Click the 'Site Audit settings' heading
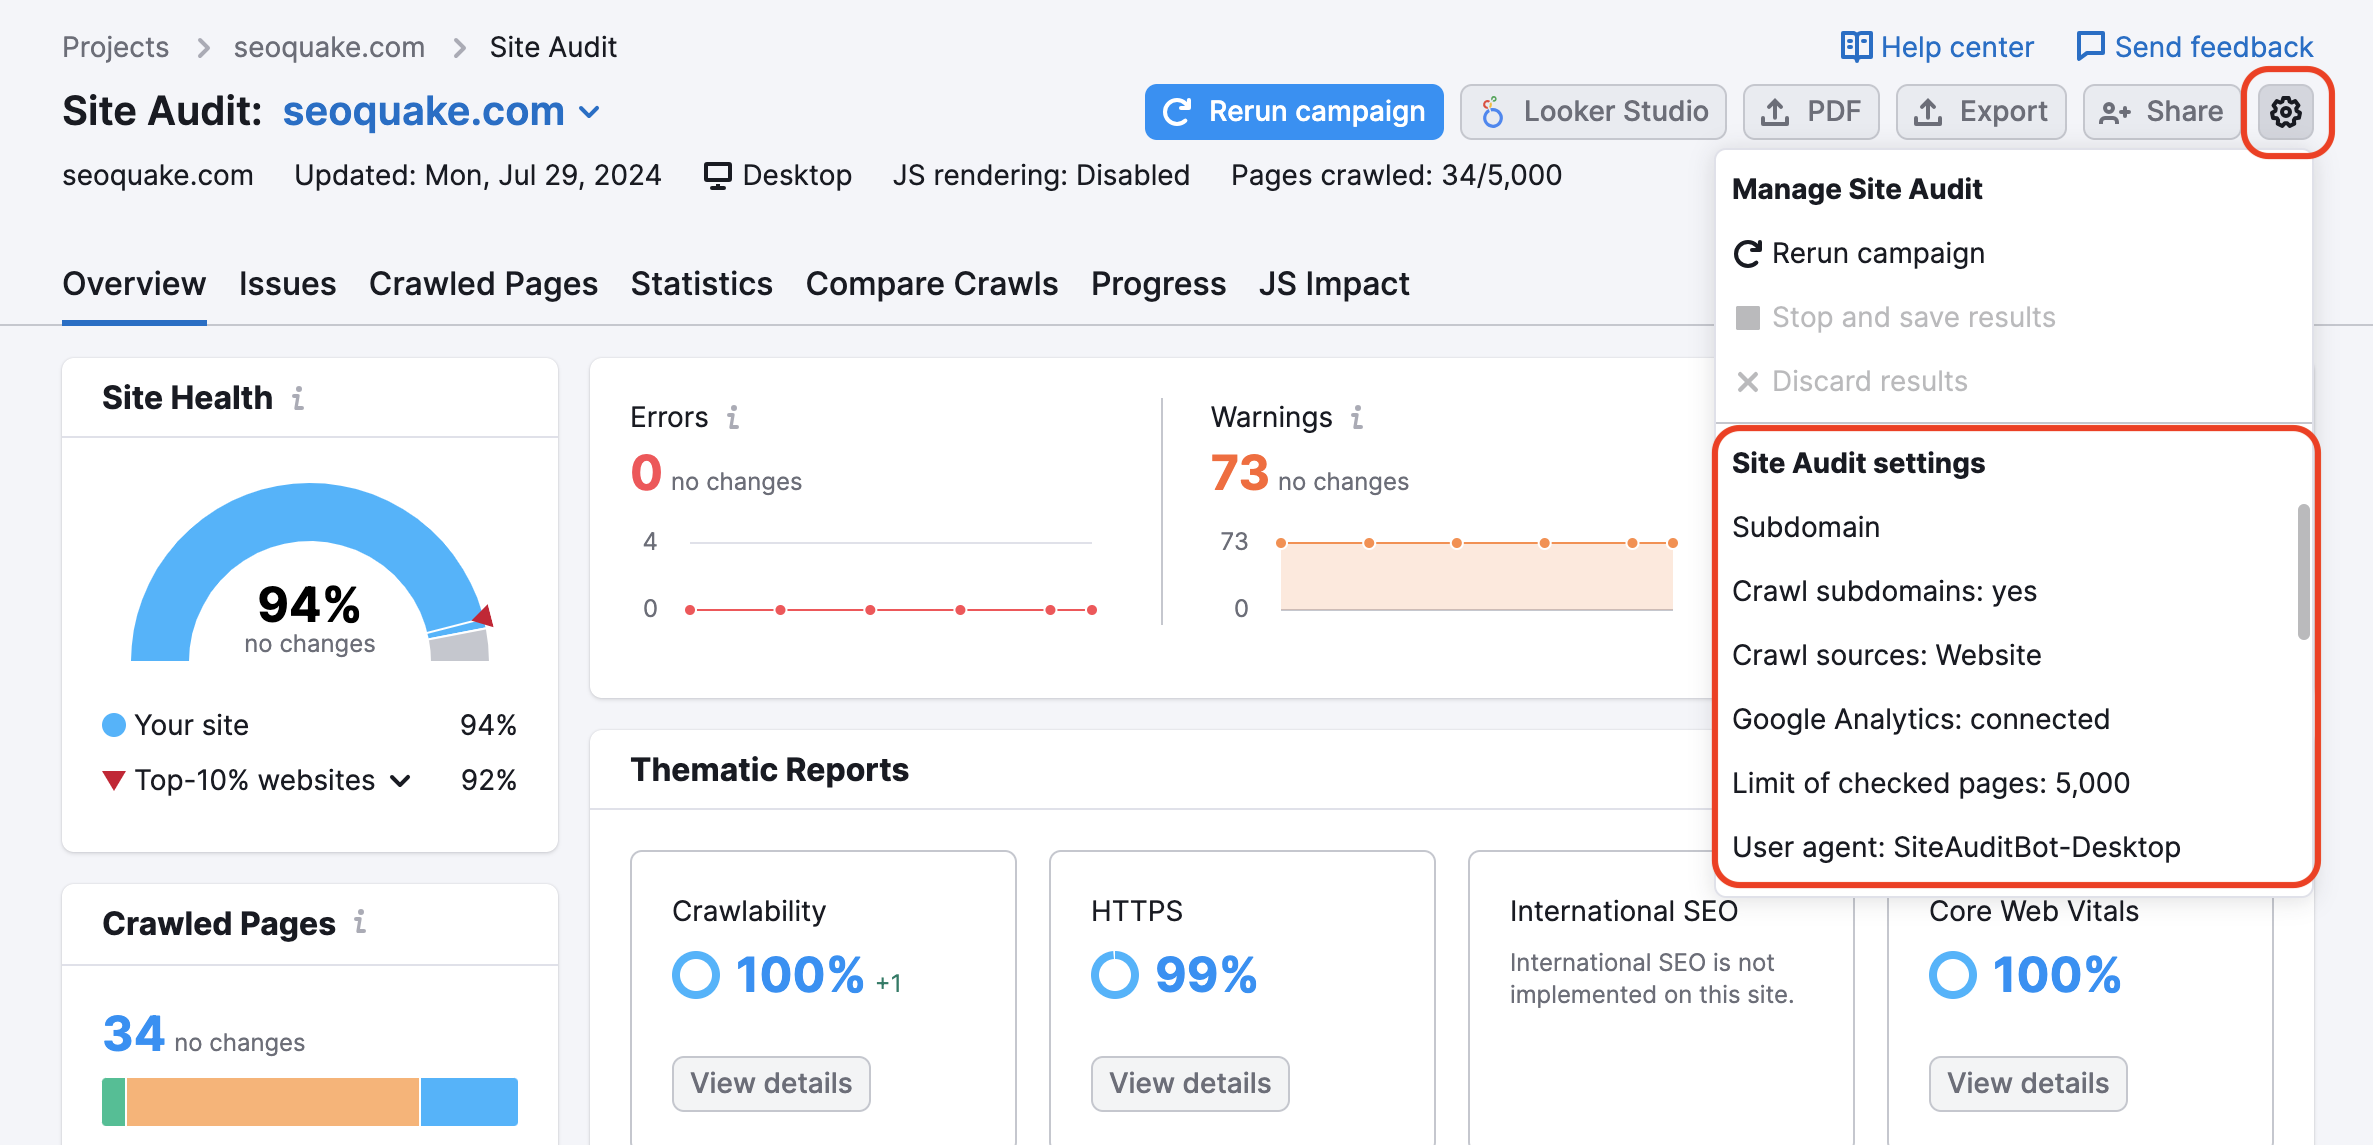This screenshot has height=1145, width=2373. 1858,463
